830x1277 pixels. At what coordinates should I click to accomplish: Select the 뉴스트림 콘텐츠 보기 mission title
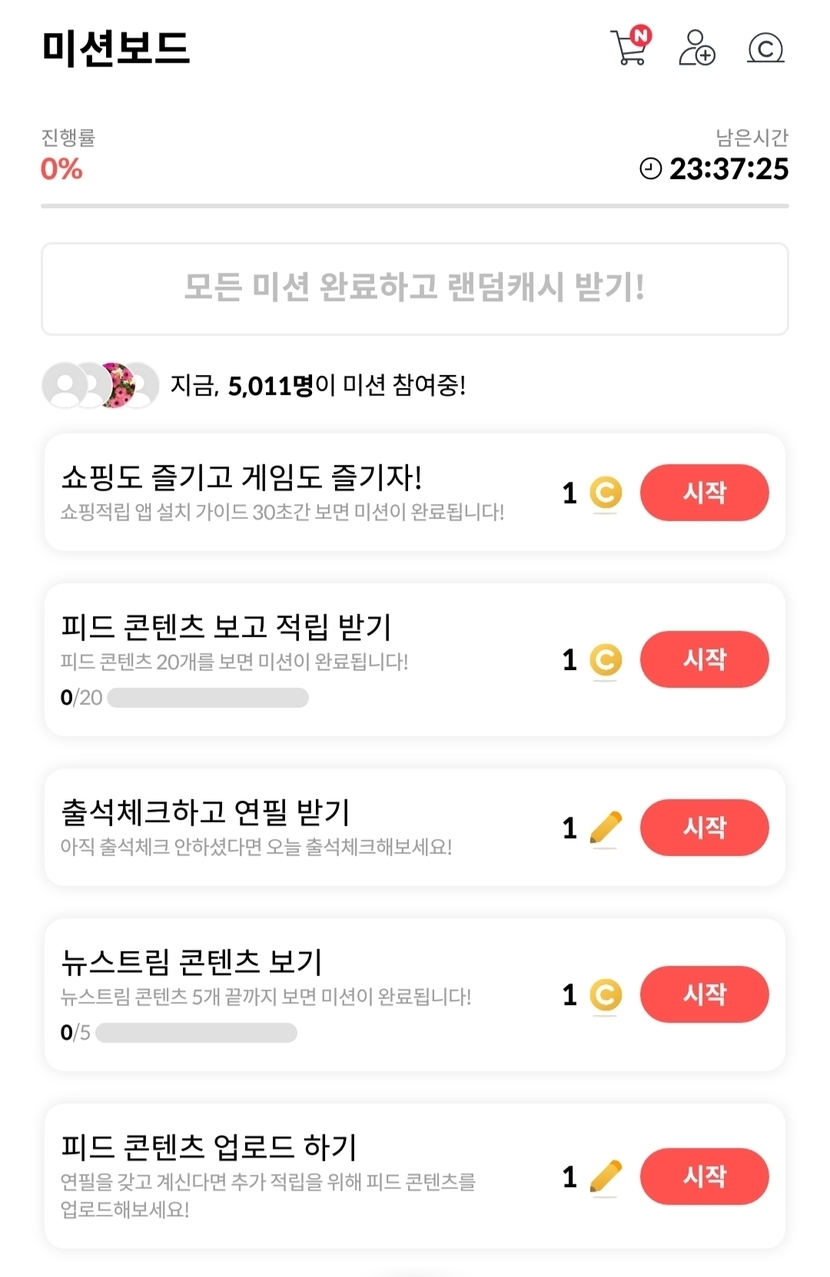tap(191, 962)
